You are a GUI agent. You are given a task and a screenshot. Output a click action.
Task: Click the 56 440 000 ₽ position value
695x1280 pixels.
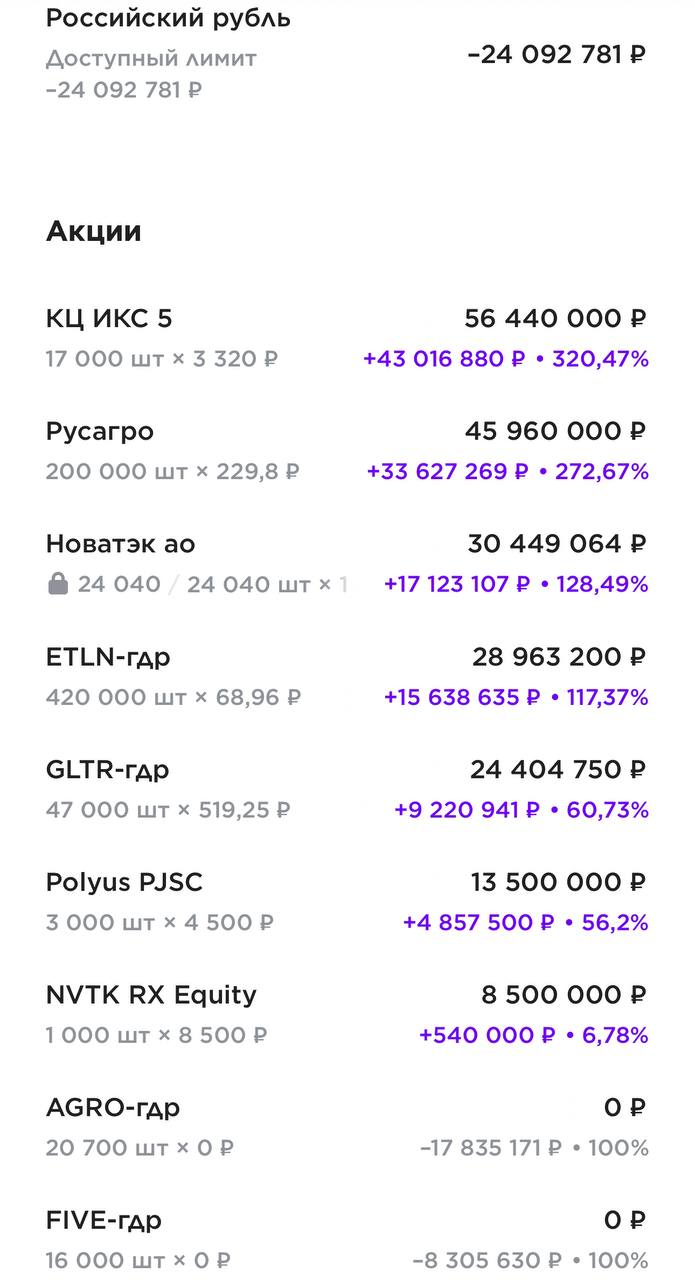555,319
